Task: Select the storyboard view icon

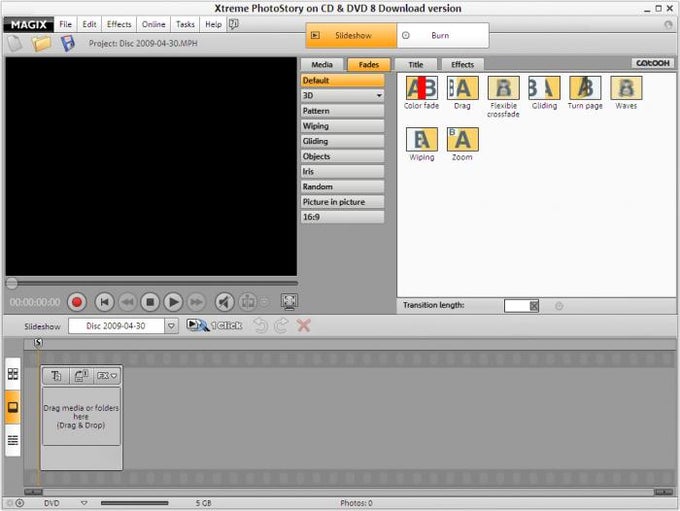Action: [13, 407]
